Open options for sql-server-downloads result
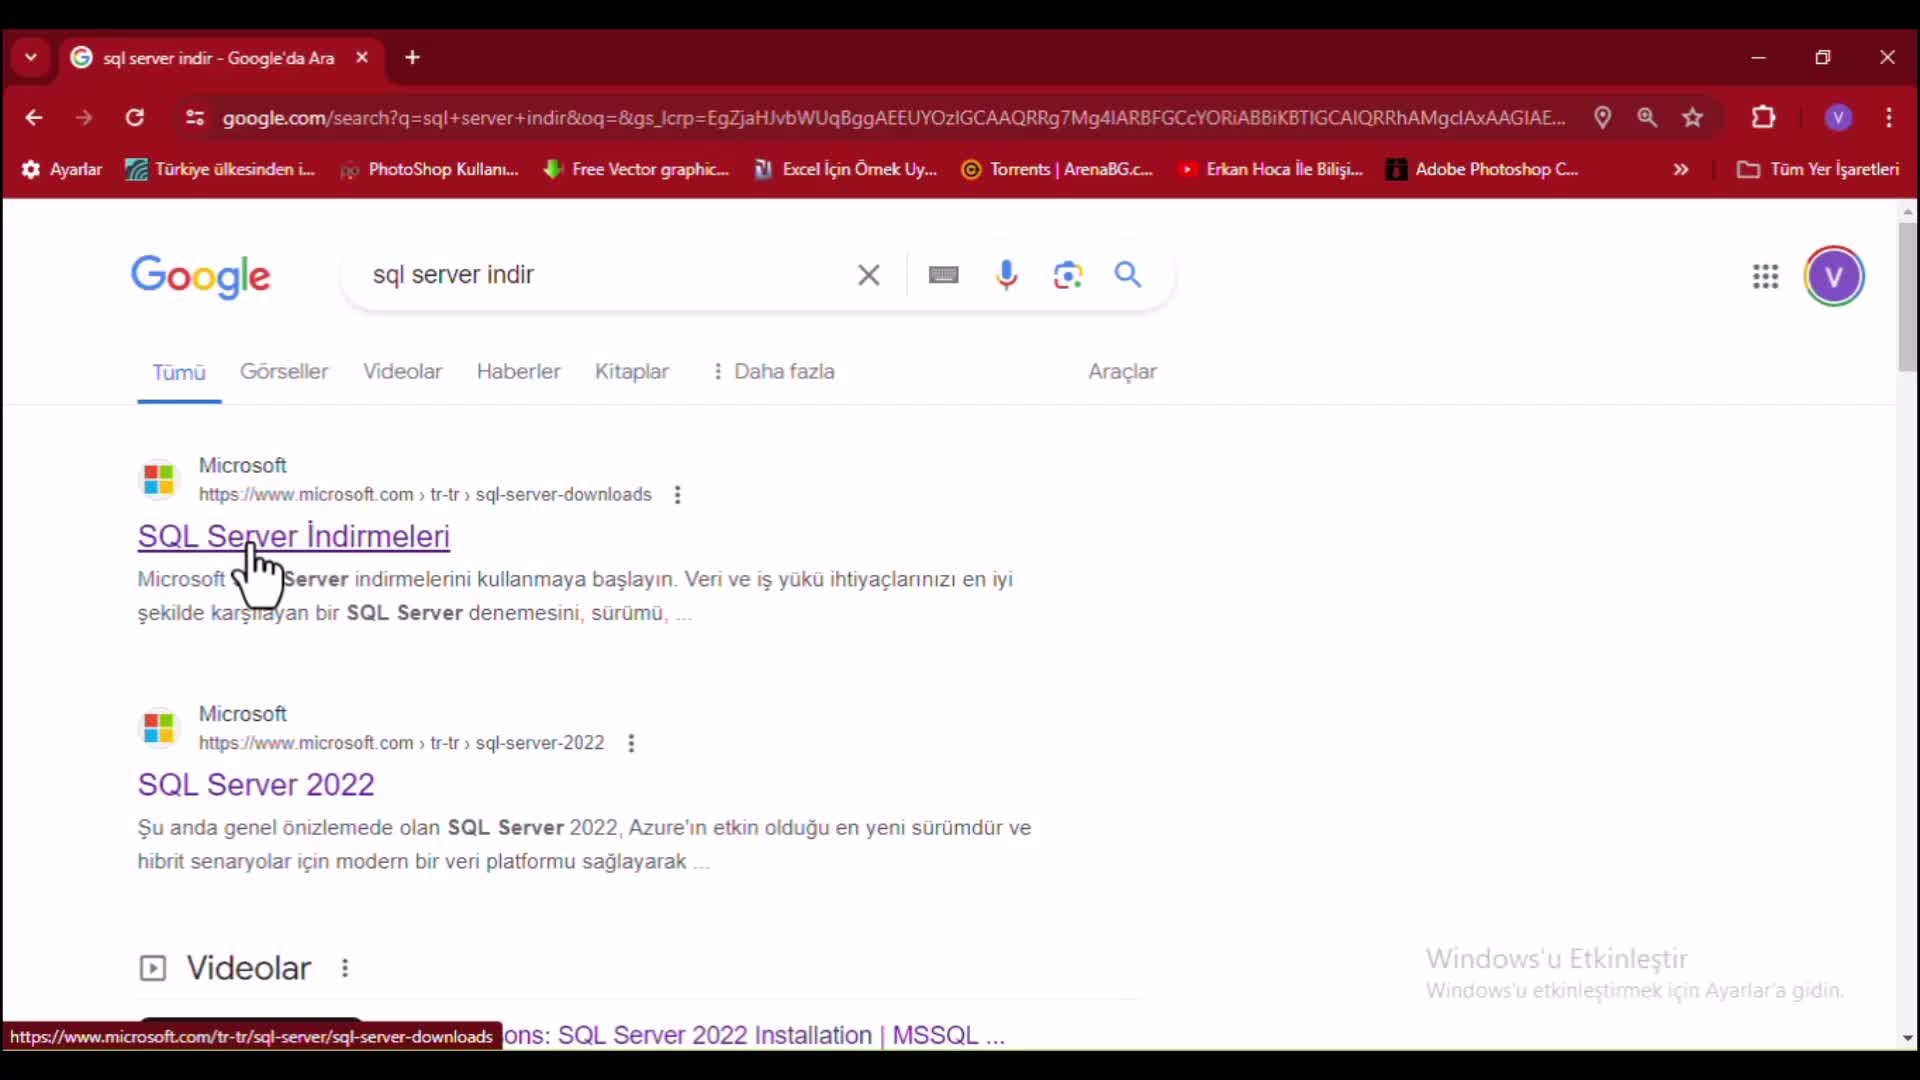 677,495
